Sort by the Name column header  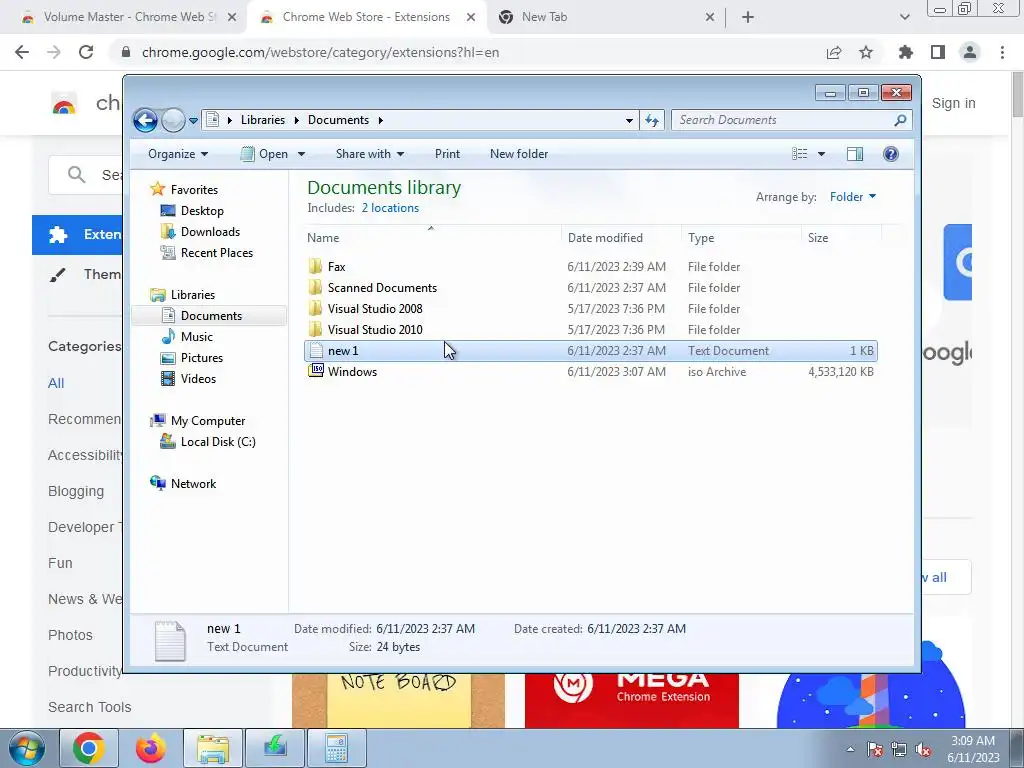click(x=431, y=238)
